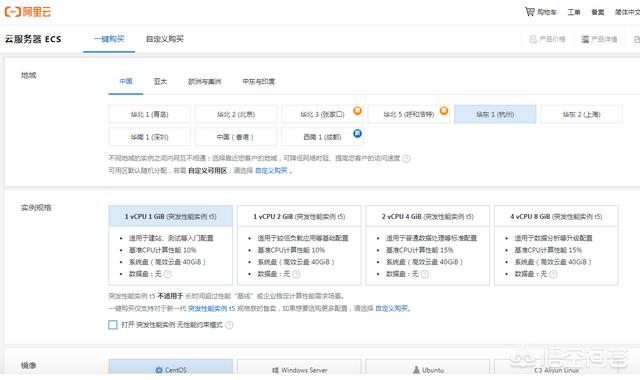
Task: Select the Windows Server image
Action: point(299,367)
